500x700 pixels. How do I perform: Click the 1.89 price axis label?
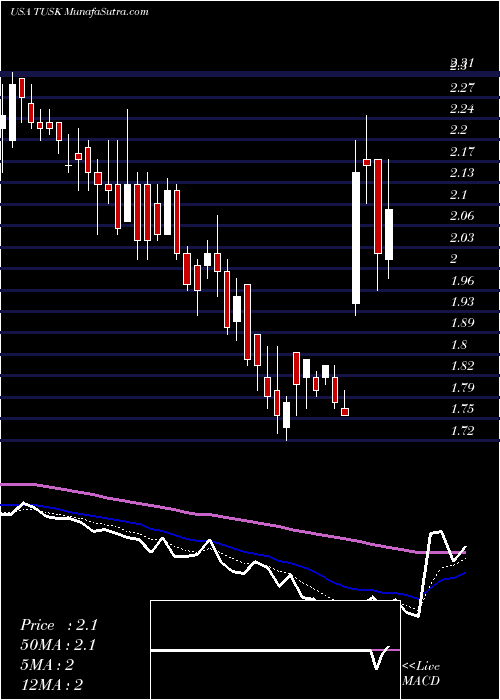462,323
